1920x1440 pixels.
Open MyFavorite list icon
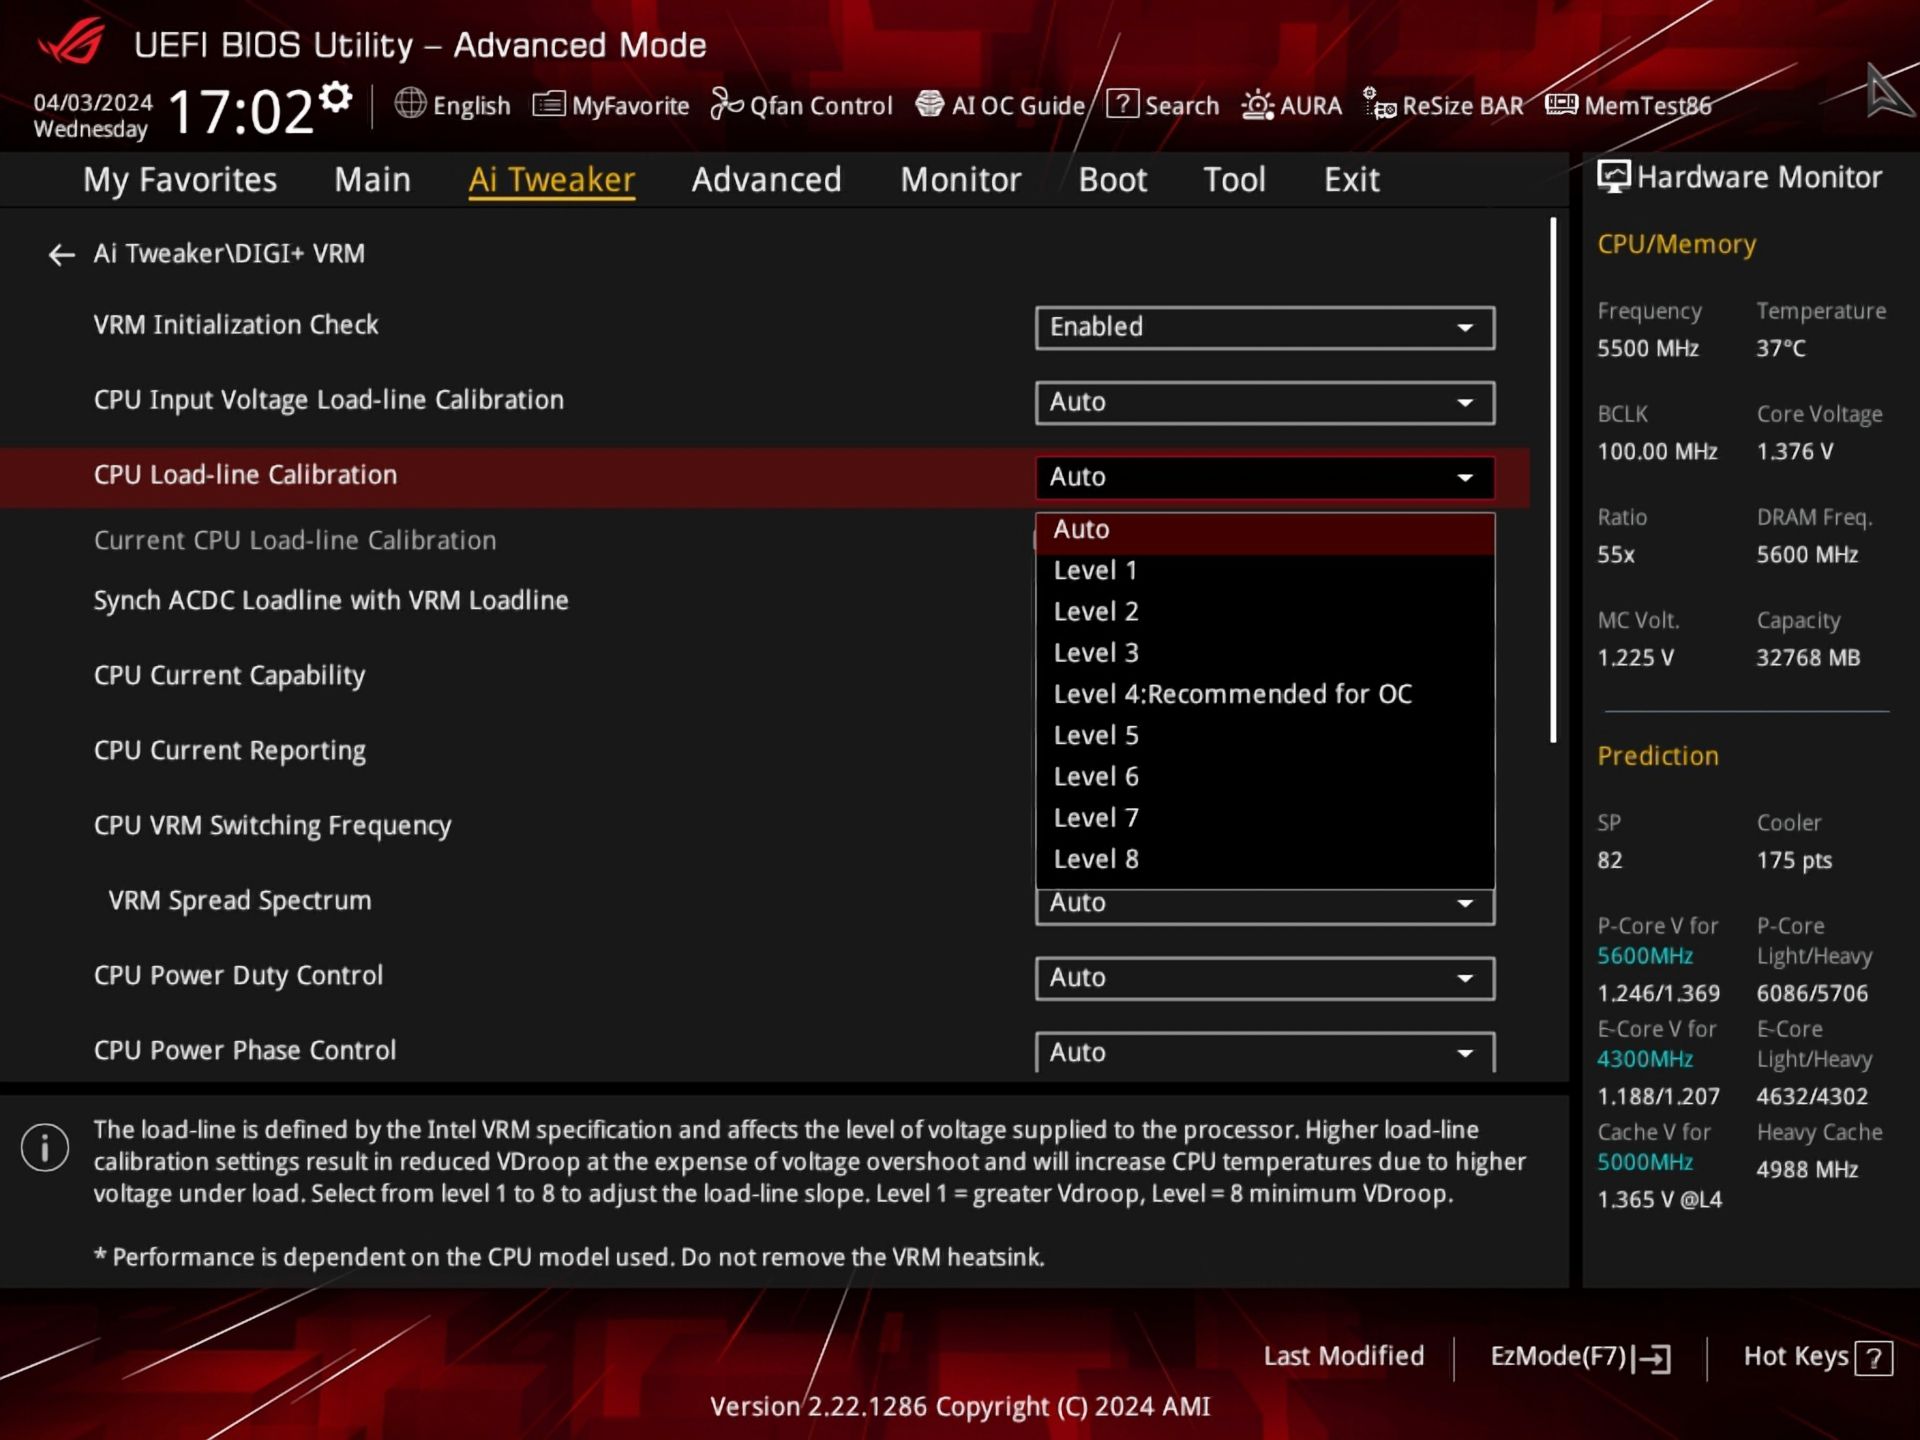[x=548, y=104]
